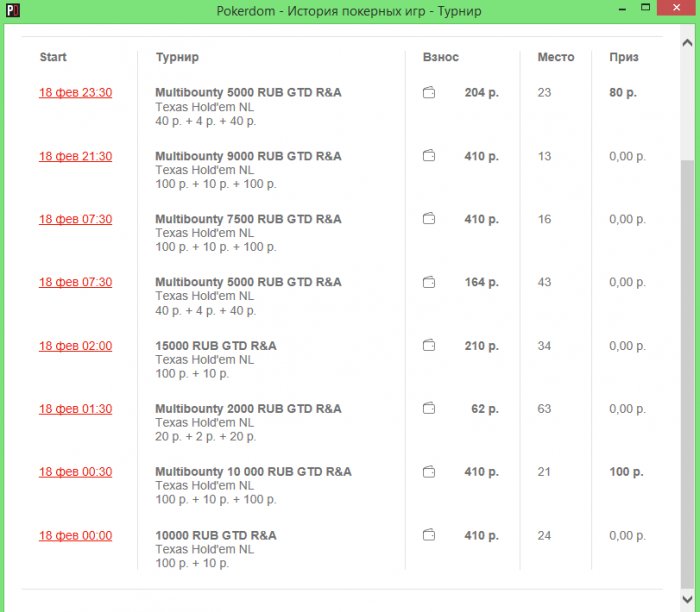Image resolution: width=700 pixels, height=612 pixels.
Task: Open the 18 фев 00:30 tournament link
Action: point(75,472)
